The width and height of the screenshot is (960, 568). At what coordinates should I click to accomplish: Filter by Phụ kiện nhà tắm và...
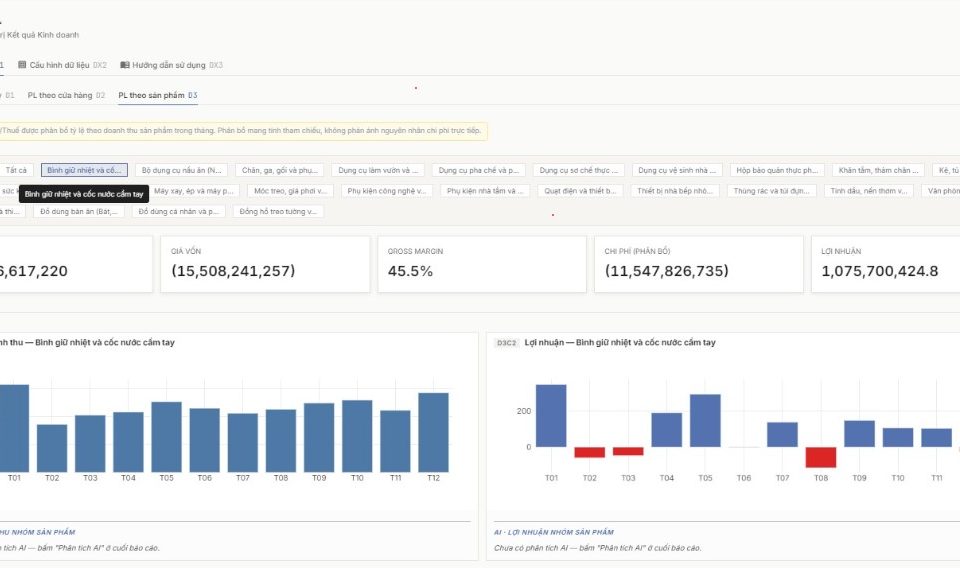point(486,191)
